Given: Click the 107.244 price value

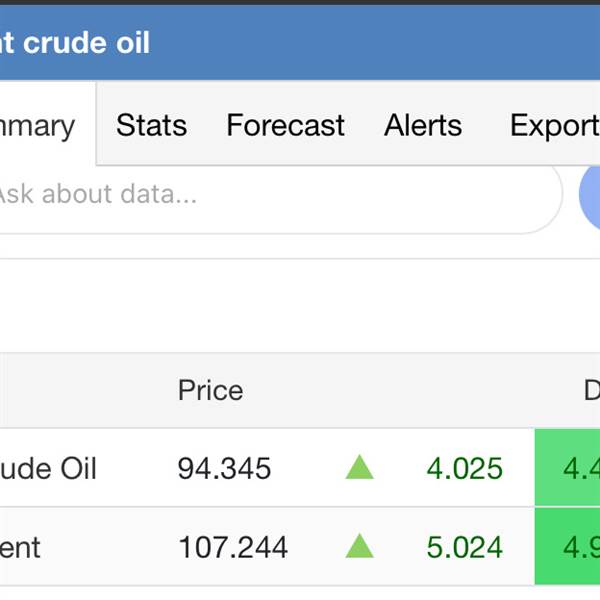Looking at the screenshot, I should pyautogui.click(x=232, y=547).
